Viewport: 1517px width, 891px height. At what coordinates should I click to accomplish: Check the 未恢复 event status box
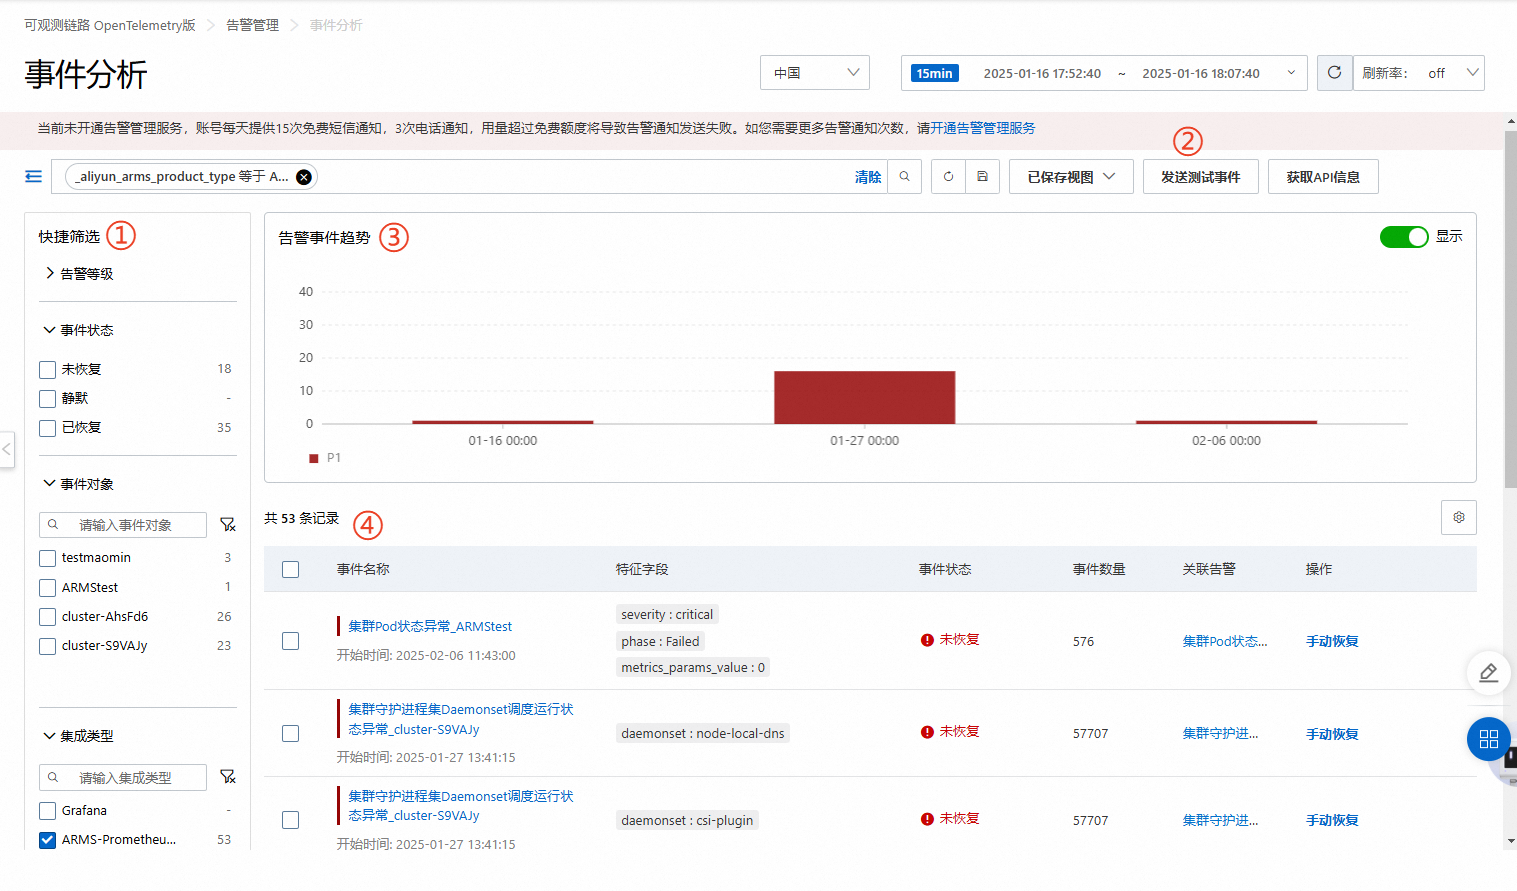point(47,370)
